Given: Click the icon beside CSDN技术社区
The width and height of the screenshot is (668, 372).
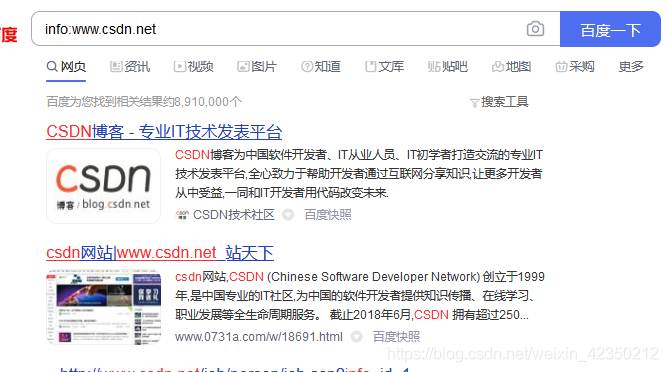Looking at the screenshot, I should click(182, 215).
